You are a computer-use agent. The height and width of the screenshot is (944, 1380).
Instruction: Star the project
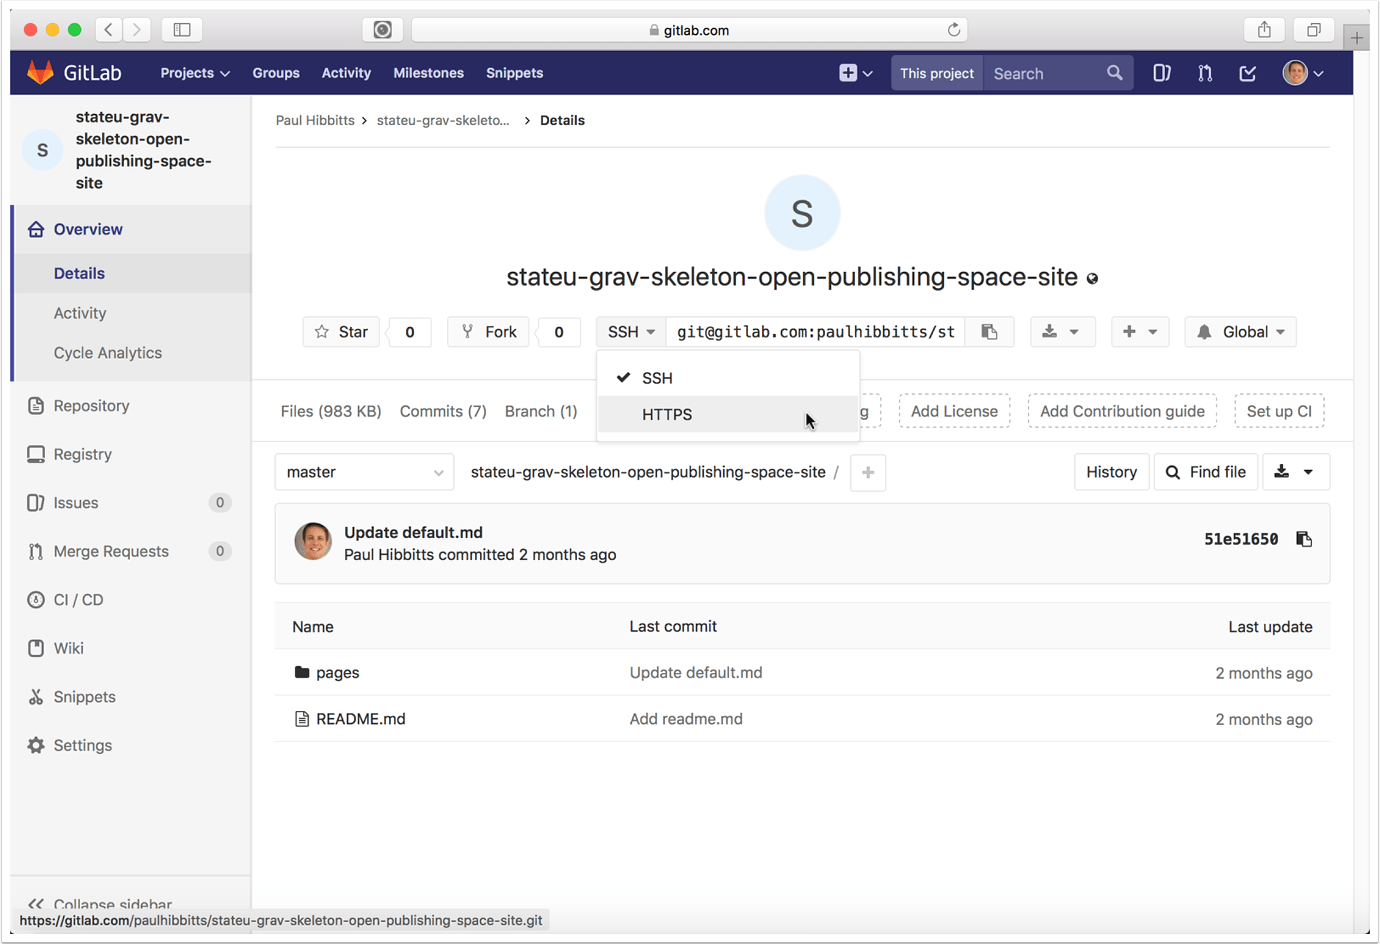click(341, 331)
